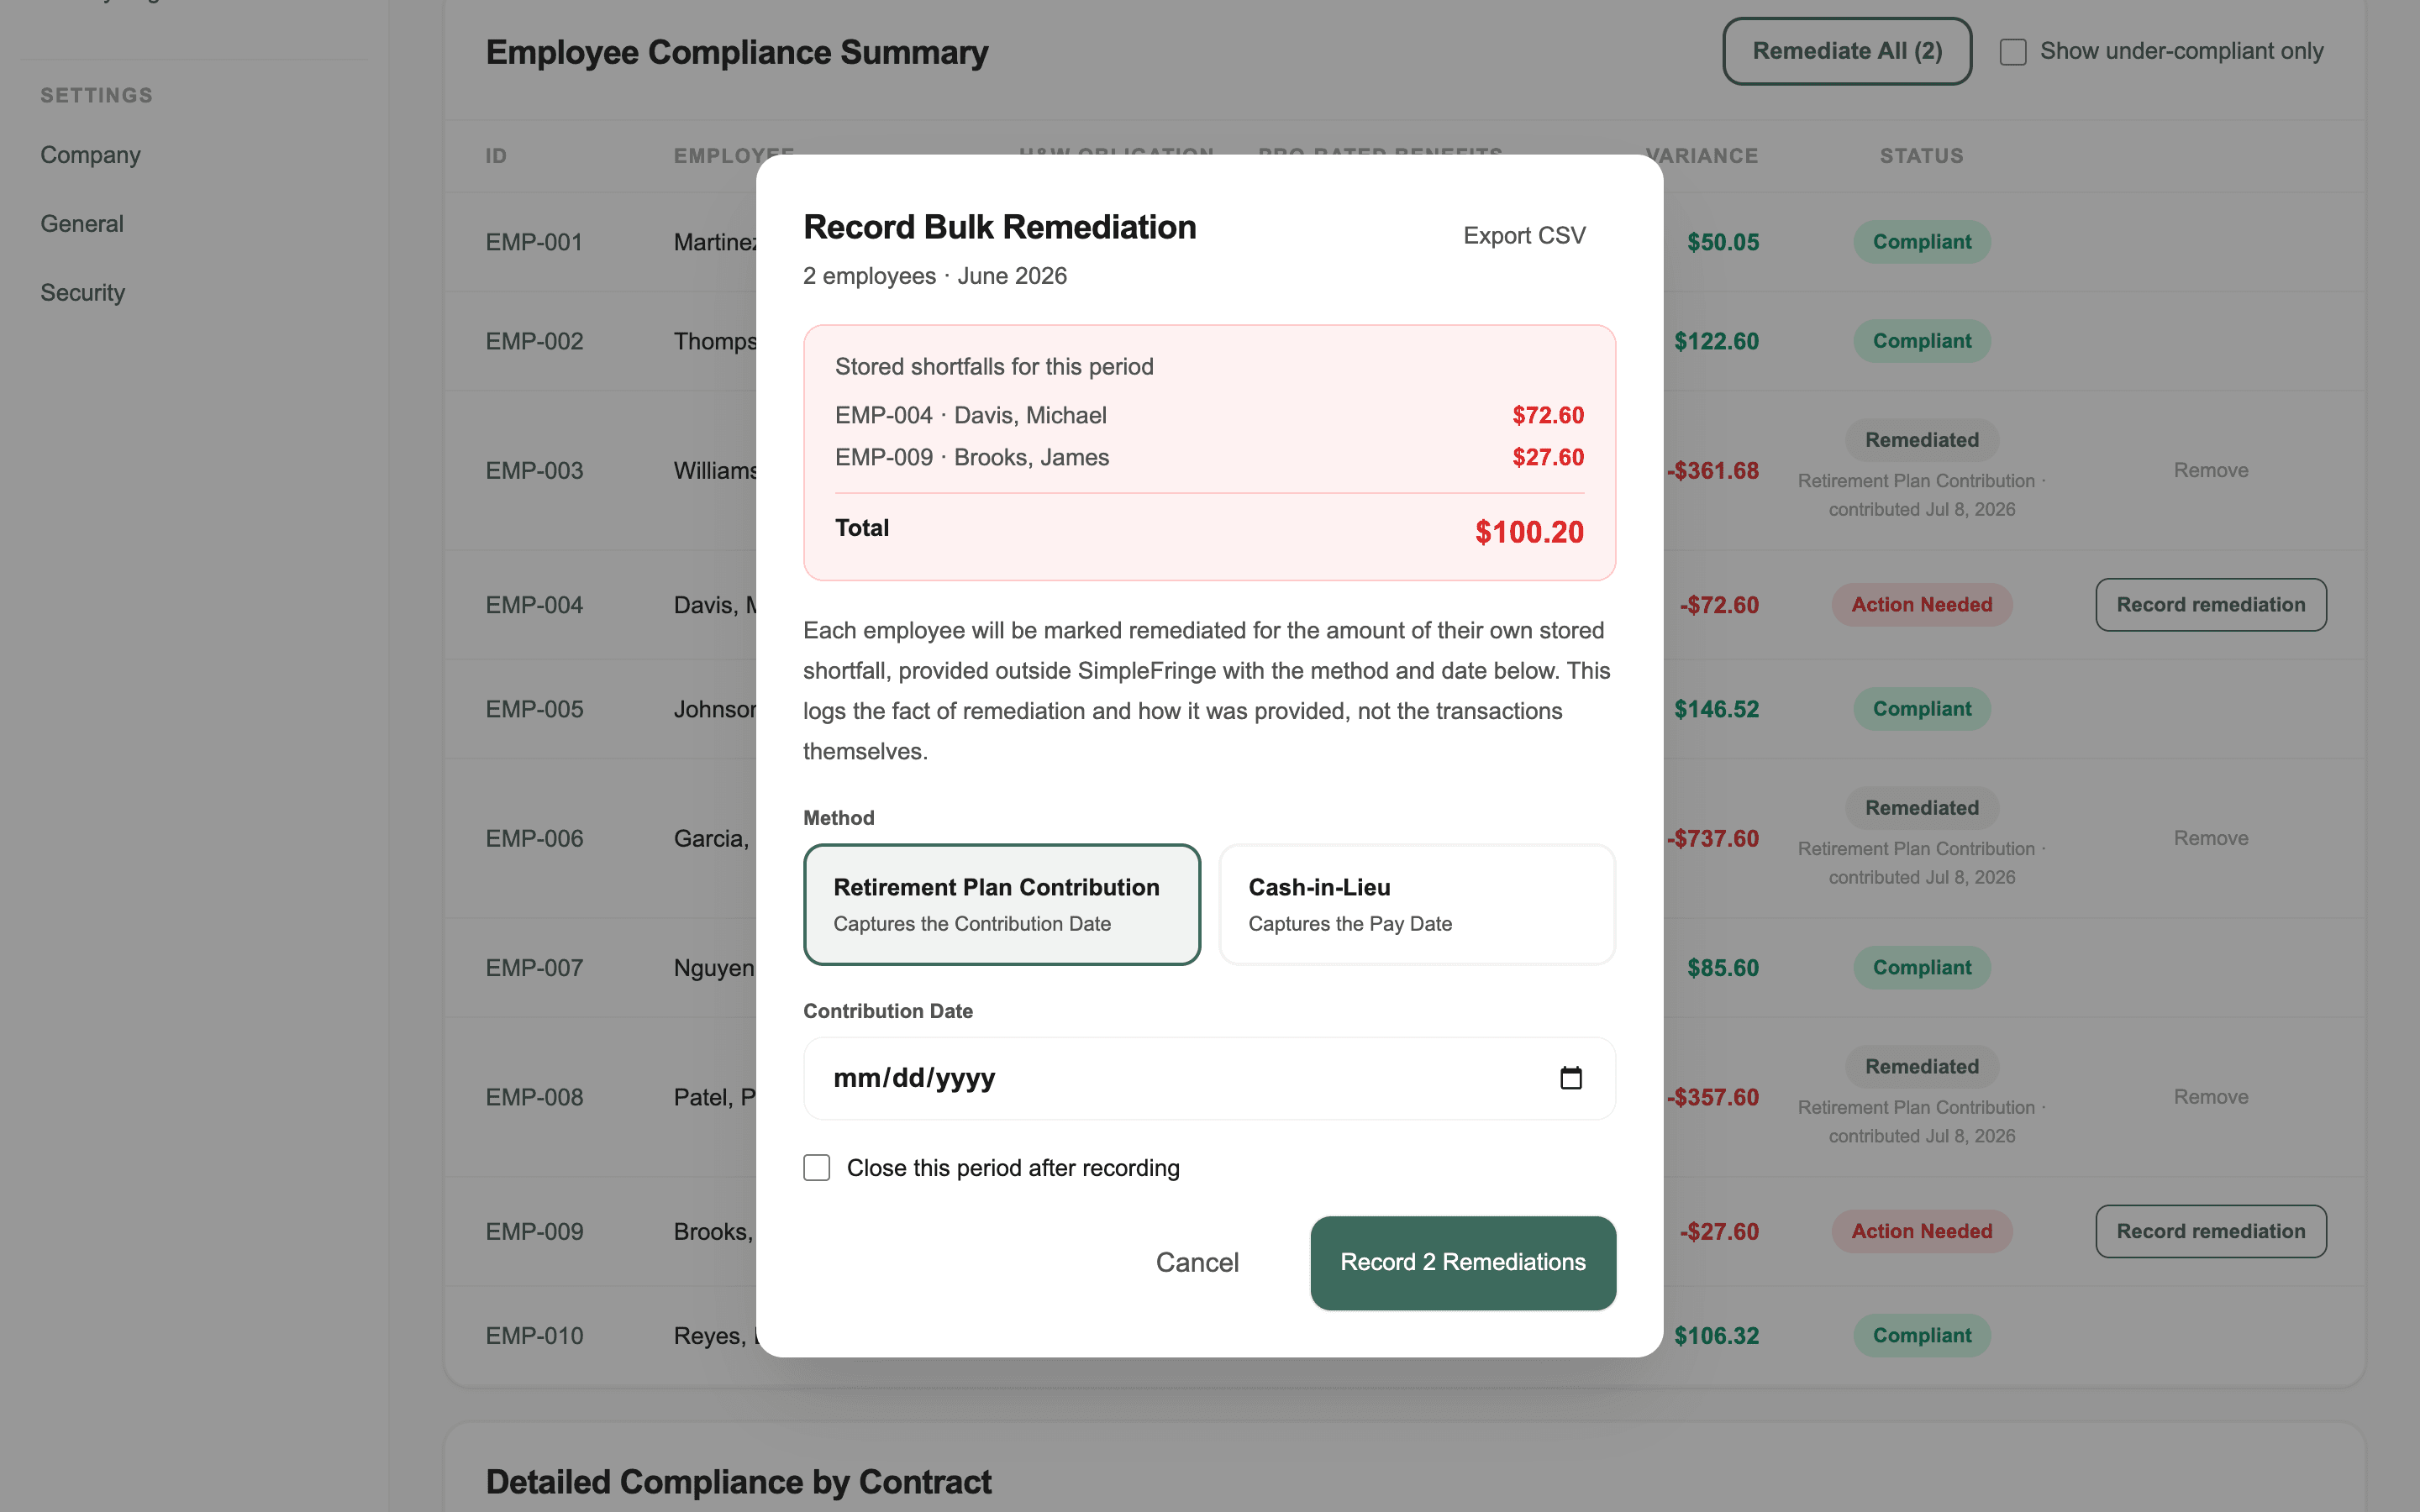Click the EMP-004 Davis, Michael shortfall row

click(1209, 415)
